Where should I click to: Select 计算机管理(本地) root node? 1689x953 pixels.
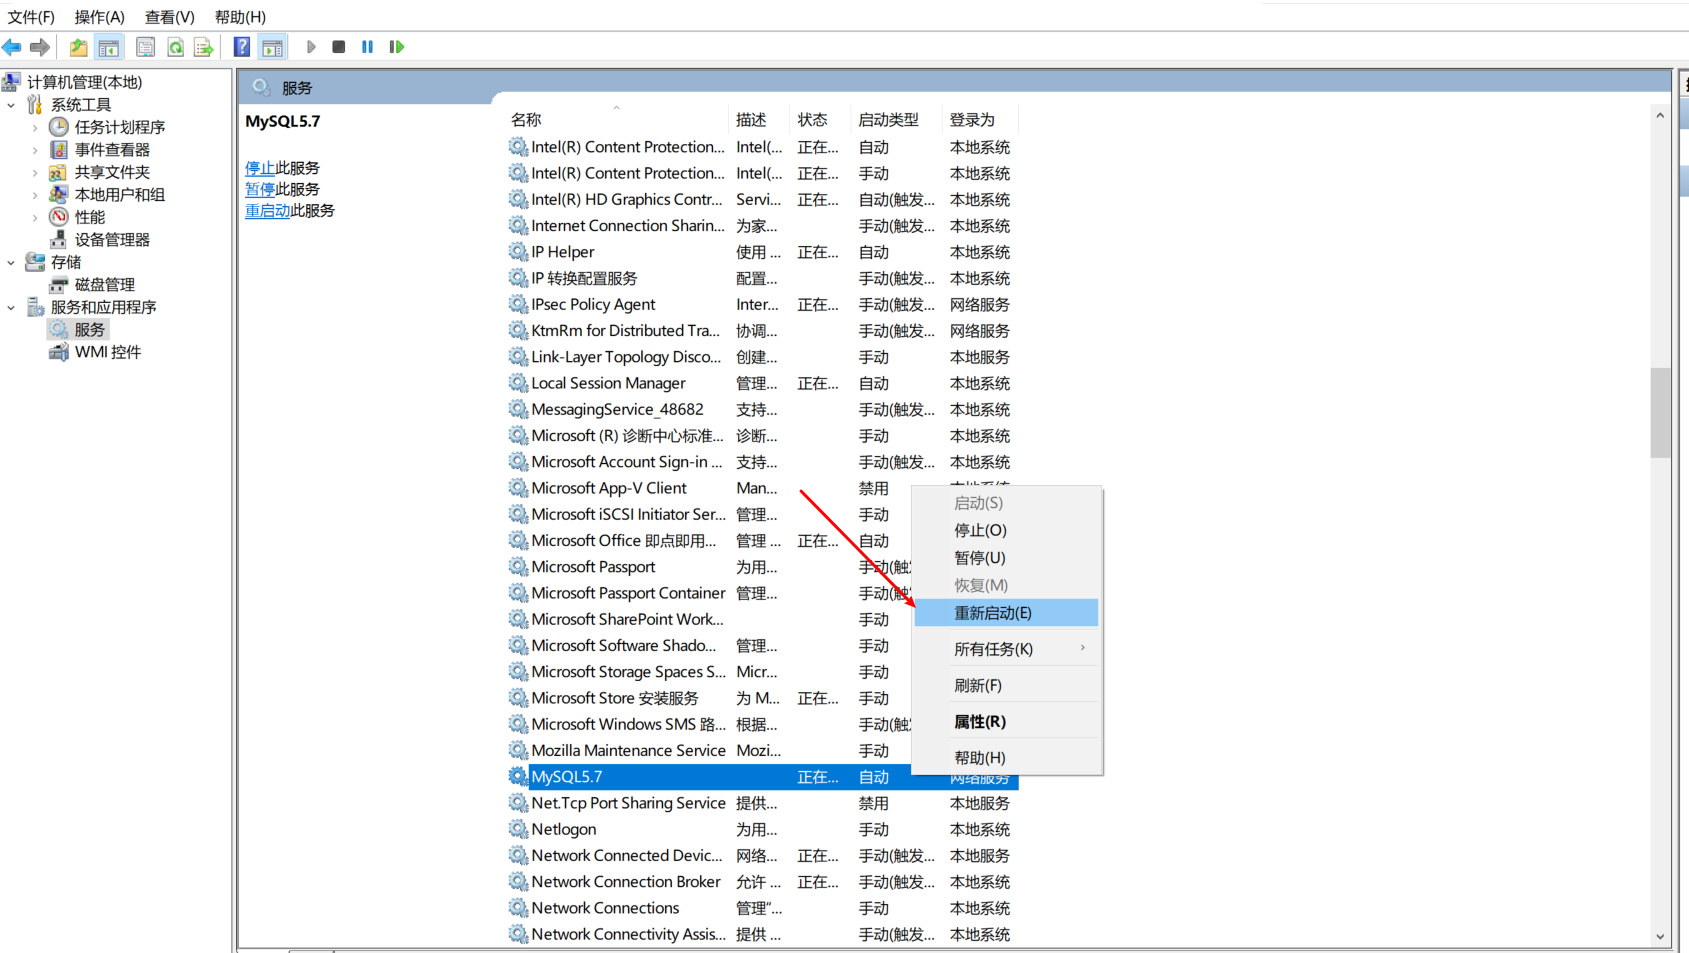pyautogui.click(x=84, y=82)
